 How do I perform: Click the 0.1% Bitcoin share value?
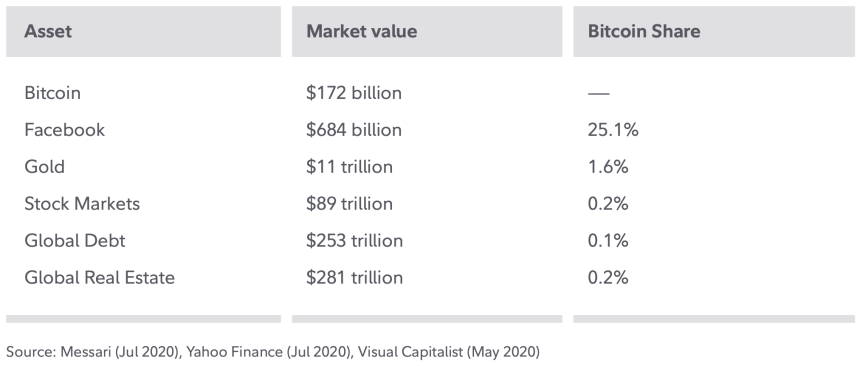(x=608, y=240)
